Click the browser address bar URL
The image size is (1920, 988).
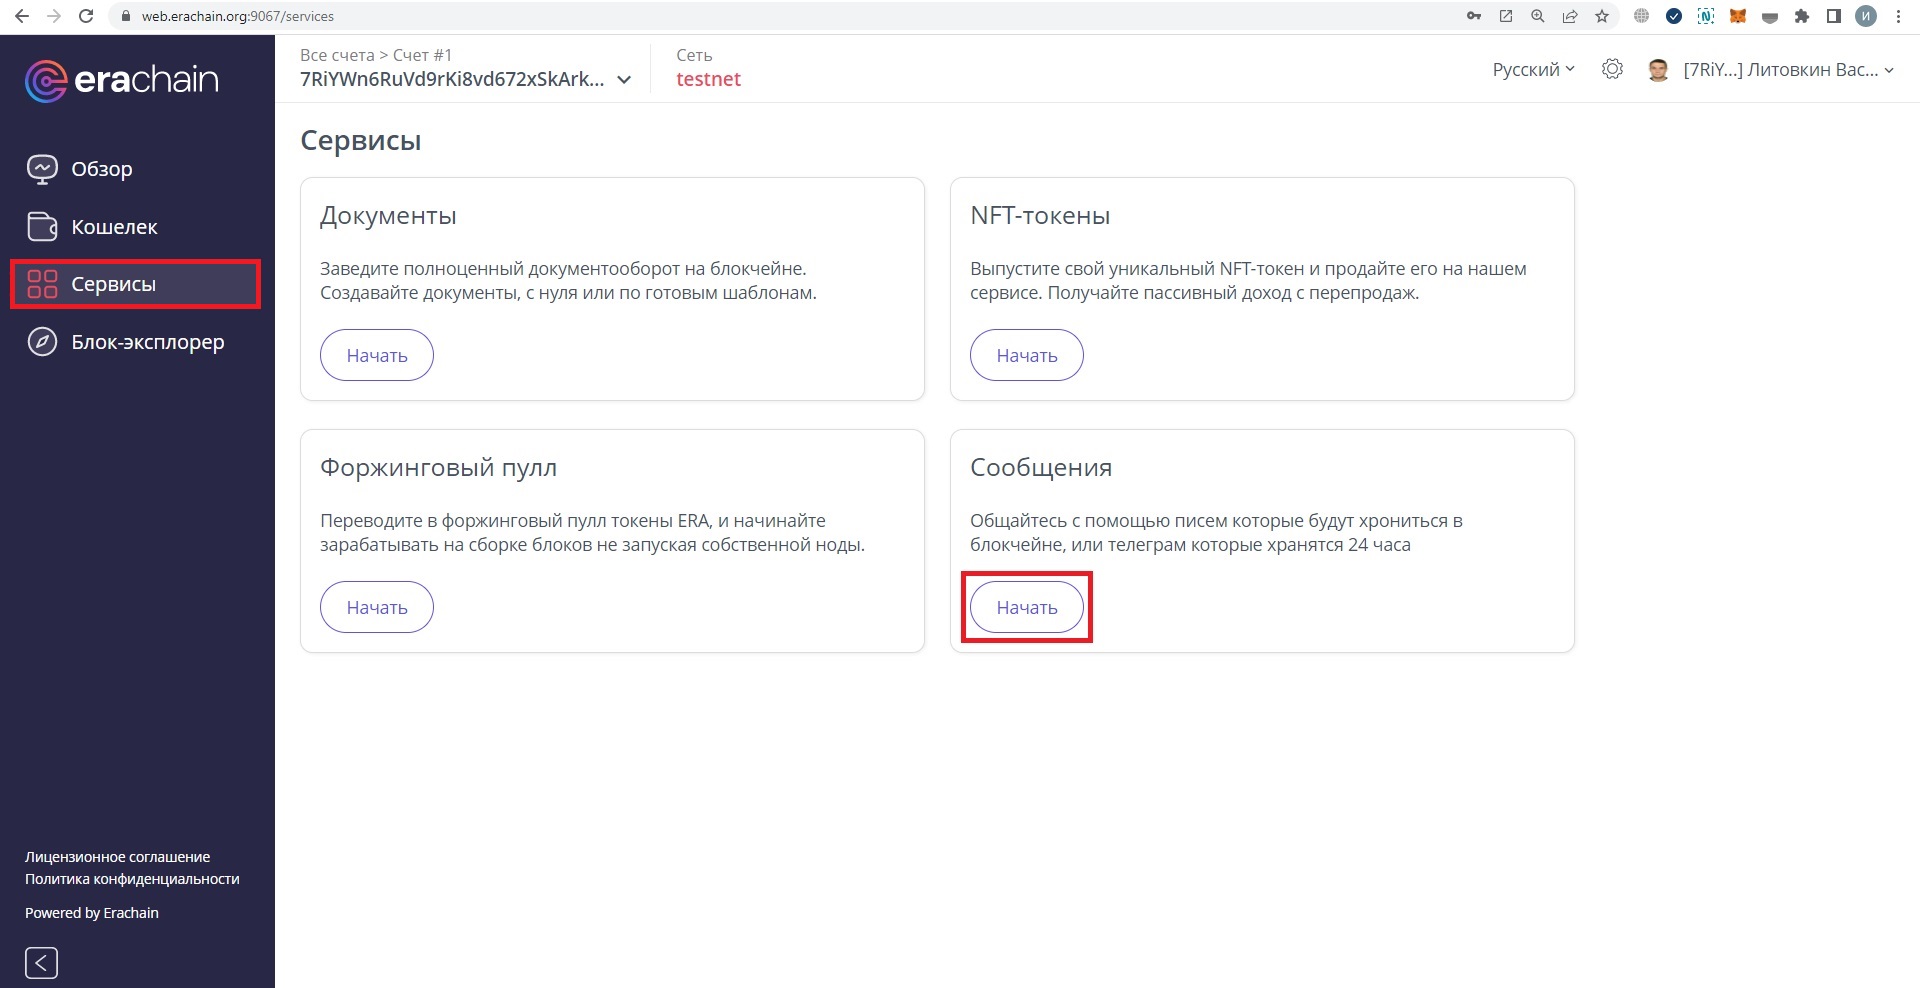pos(238,16)
